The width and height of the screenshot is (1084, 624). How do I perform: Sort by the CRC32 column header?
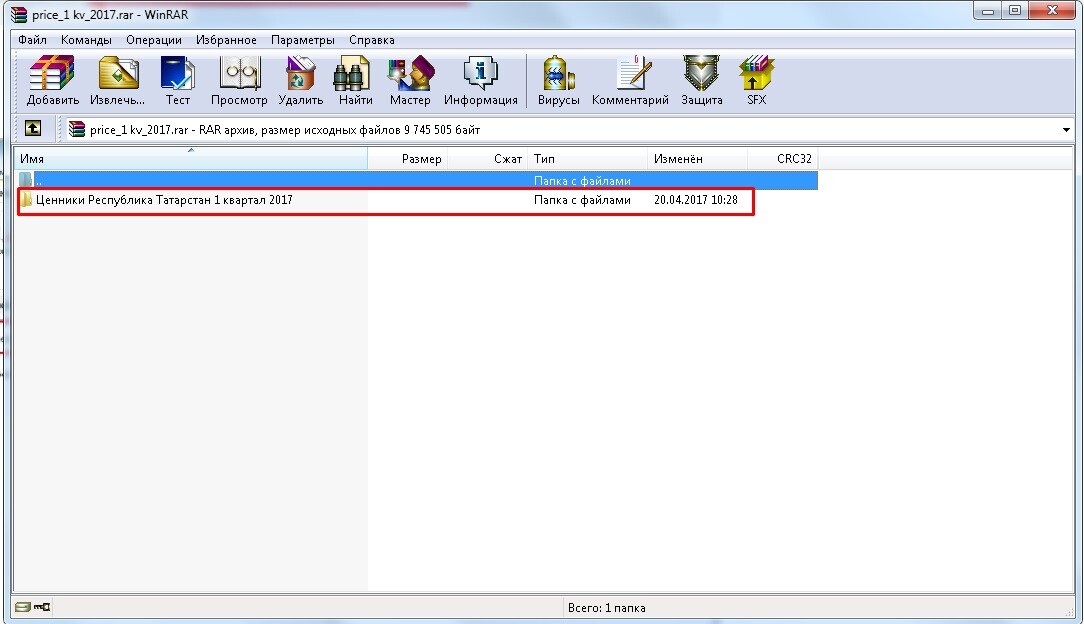click(x=783, y=159)
